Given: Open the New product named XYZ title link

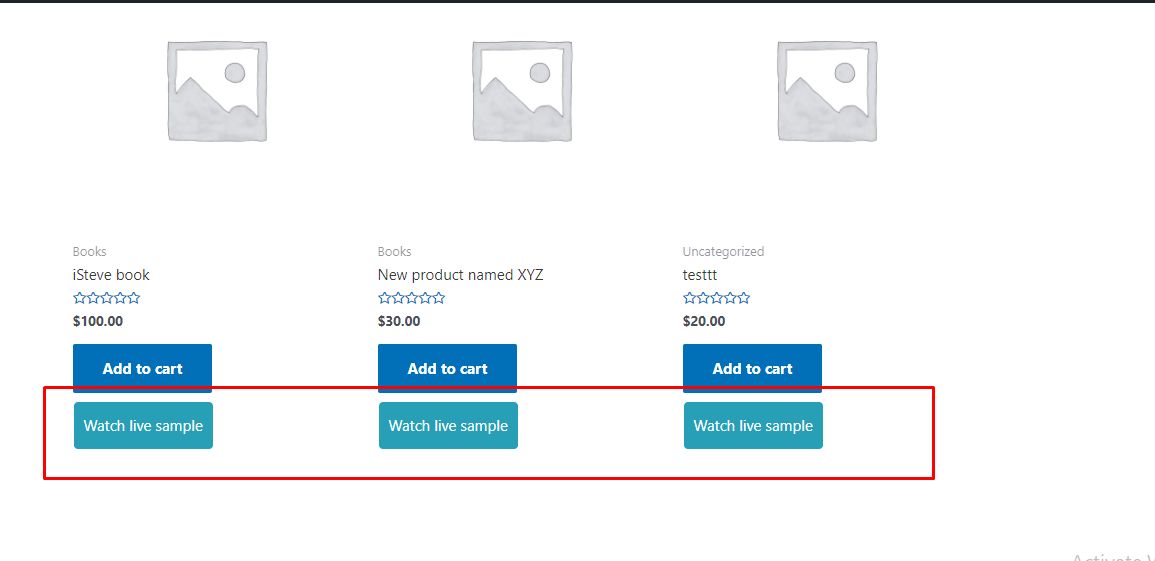Looking at the screenshot, I should click(460, 275).
